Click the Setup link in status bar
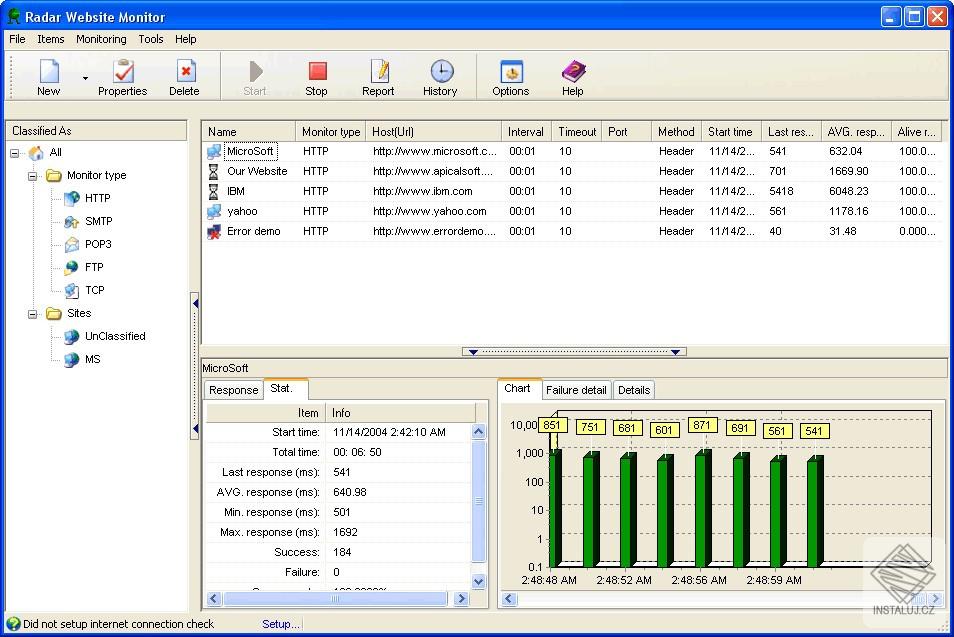The image size is (954, 637). 280,623
